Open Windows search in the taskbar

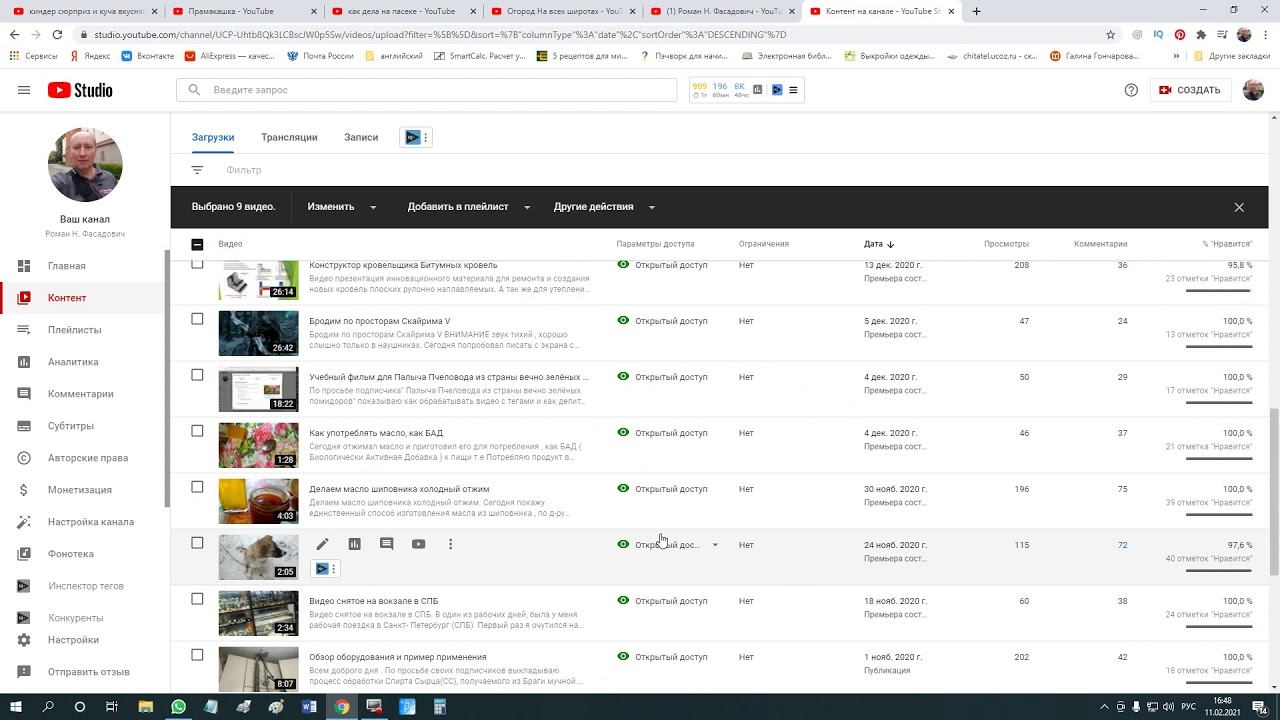pyautogui.click(x=48, y=707)
